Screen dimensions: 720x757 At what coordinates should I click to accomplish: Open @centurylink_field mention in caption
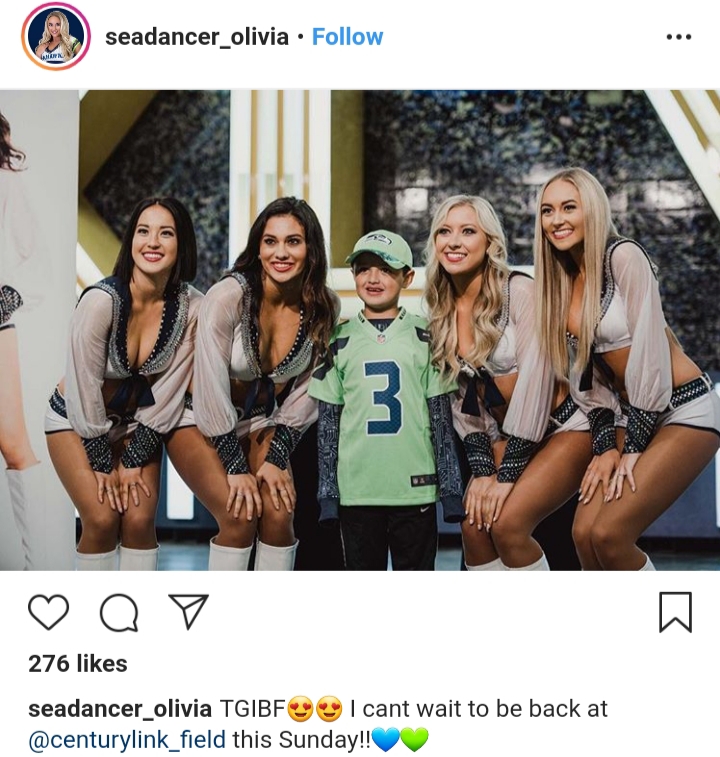[x=127, y=740]
